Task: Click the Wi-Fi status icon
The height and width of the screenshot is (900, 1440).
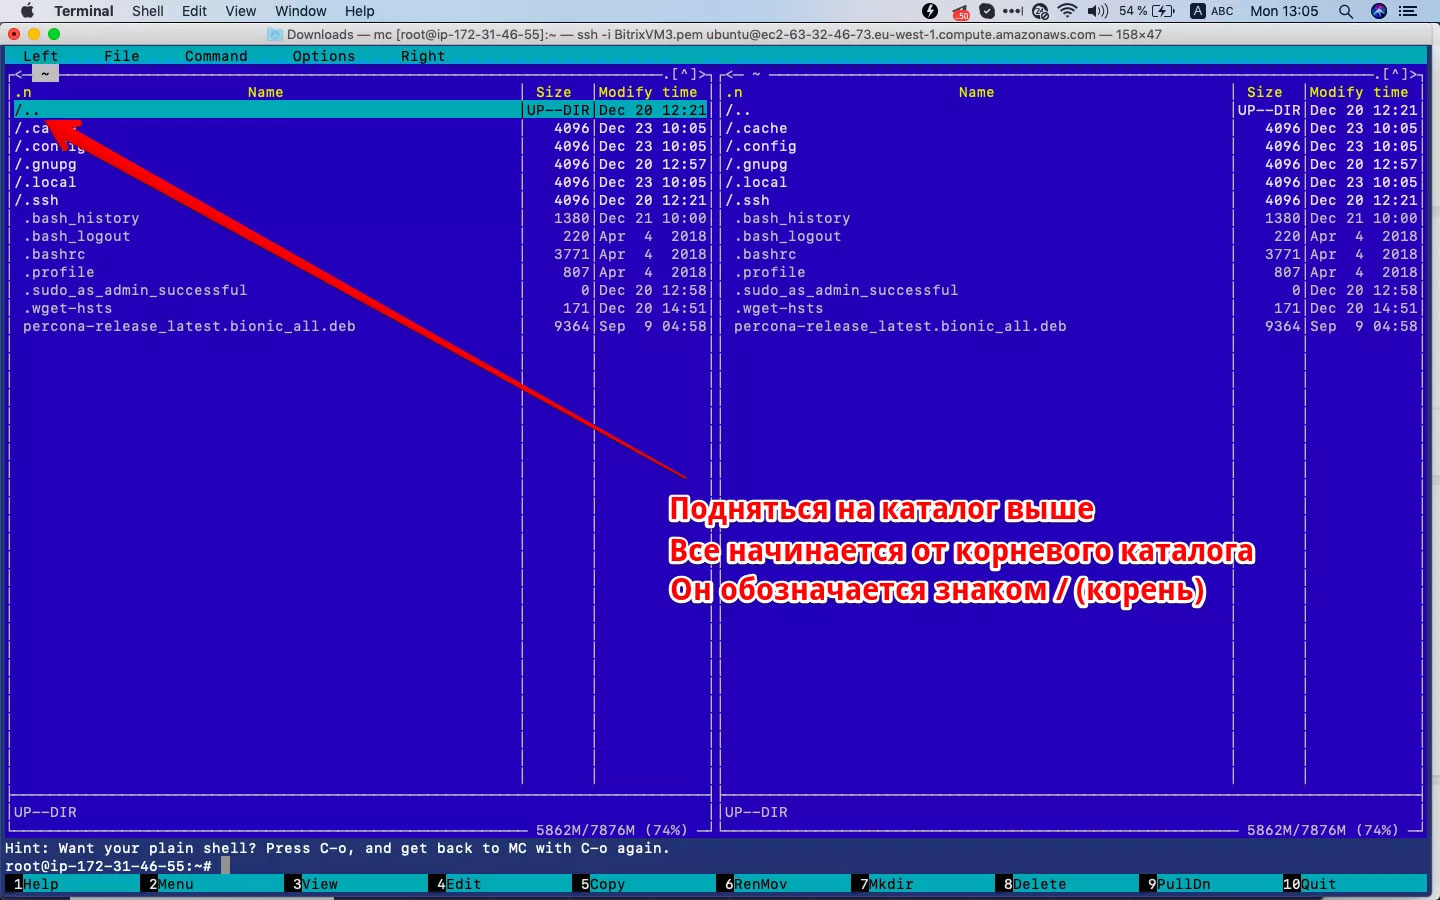Action: pyautogui.click(x=1067, y=11)
